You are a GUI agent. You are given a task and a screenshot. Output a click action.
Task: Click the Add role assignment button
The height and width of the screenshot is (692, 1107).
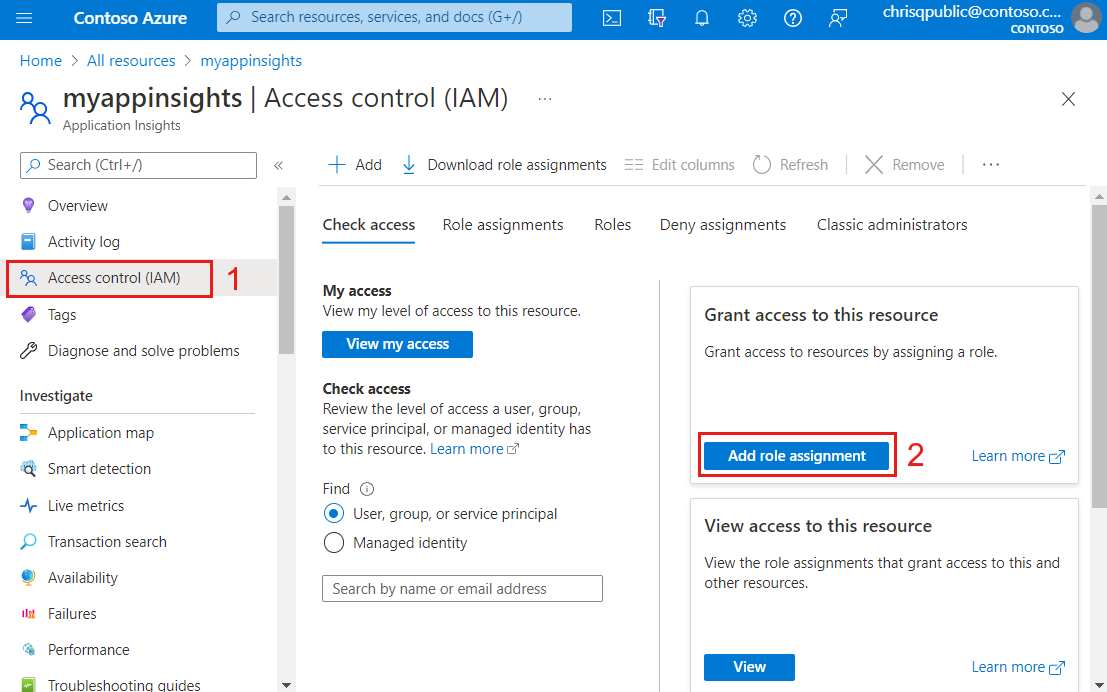pyautogui.click(x=796, y=455)
